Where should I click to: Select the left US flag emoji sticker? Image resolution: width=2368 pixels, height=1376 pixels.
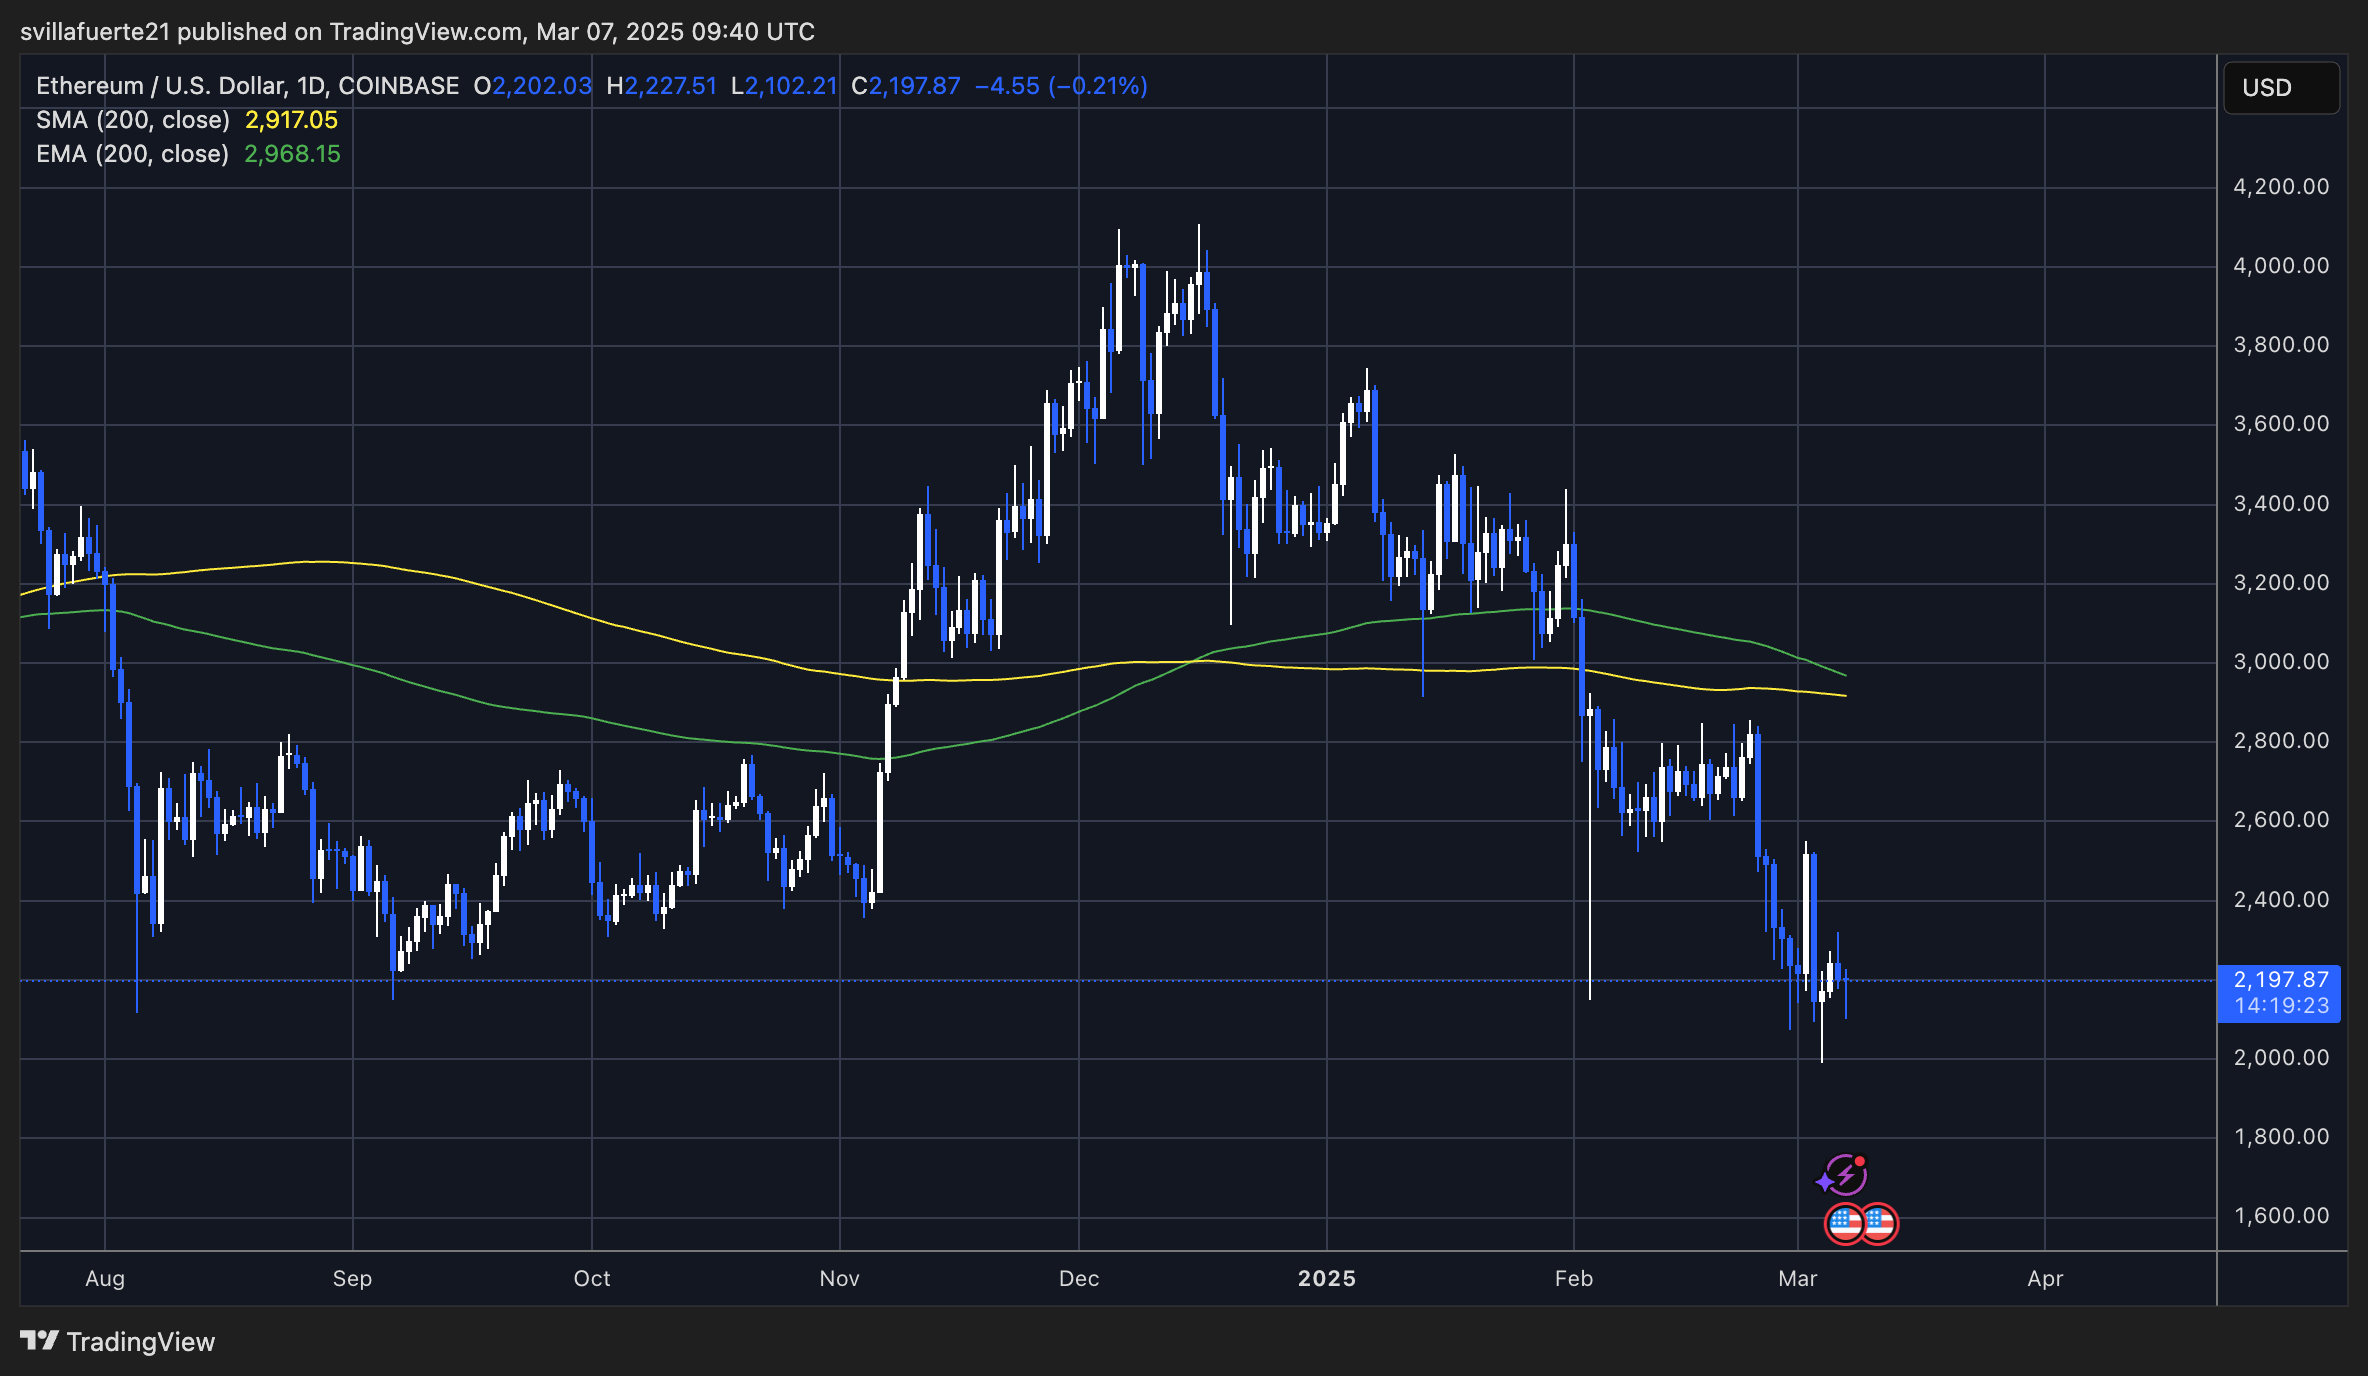1846,1222
